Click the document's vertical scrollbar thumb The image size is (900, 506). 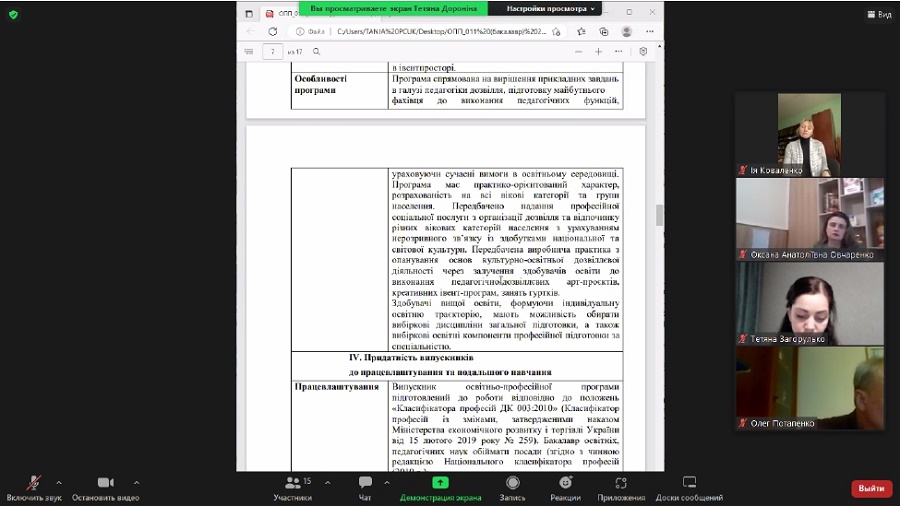[x=658, y=214]
